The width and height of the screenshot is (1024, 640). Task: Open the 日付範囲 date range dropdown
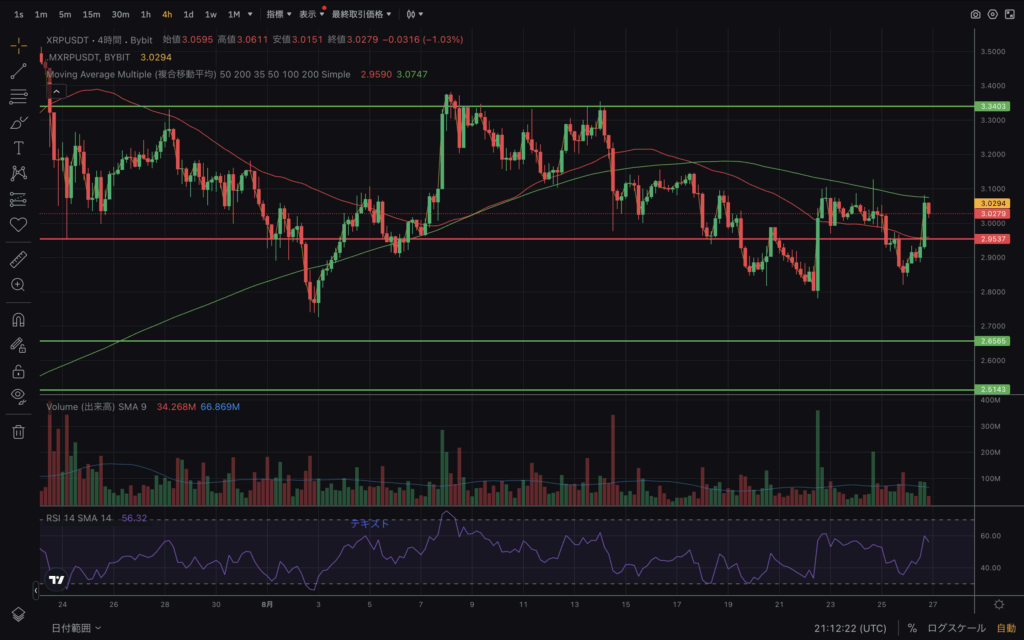point(75,628)
